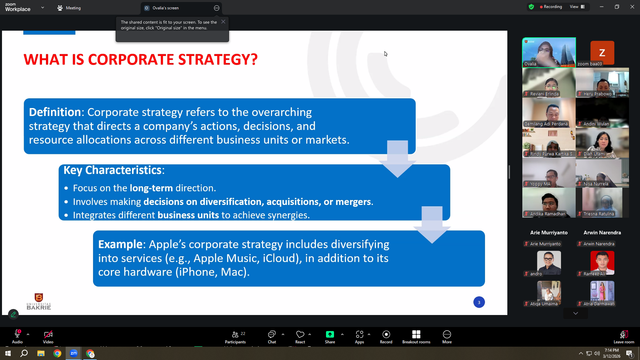
Task: Select the zoom baa03 participant tile
Action: point(602,53)
